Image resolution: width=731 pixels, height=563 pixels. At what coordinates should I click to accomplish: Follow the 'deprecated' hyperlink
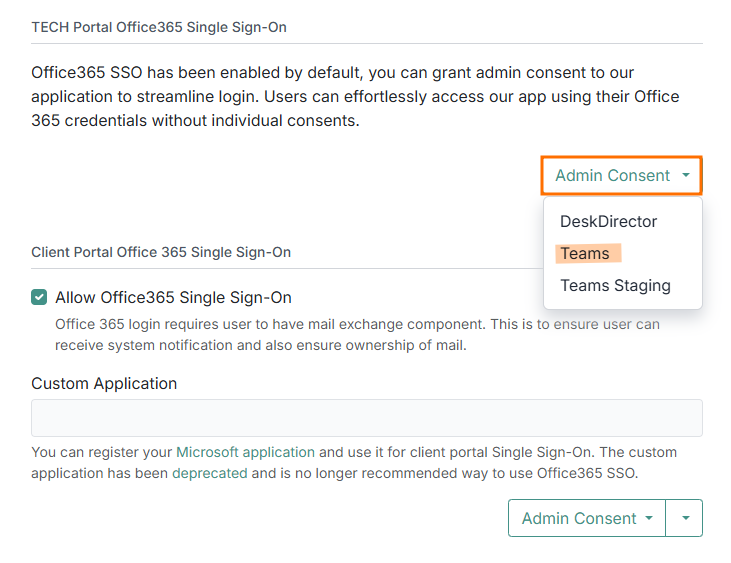pos(209,473)
